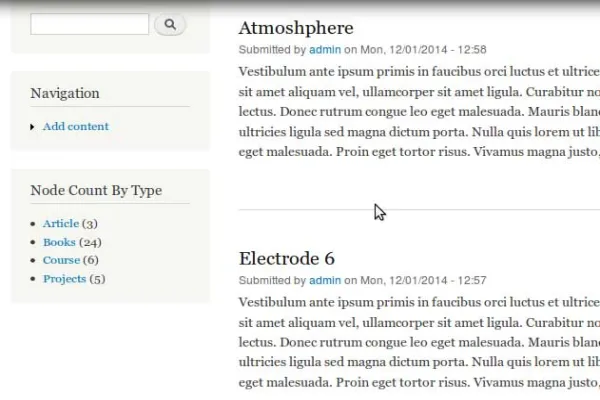Click the Node Count By Type heading
Screen dimensions: 600x400
[96, 190]
